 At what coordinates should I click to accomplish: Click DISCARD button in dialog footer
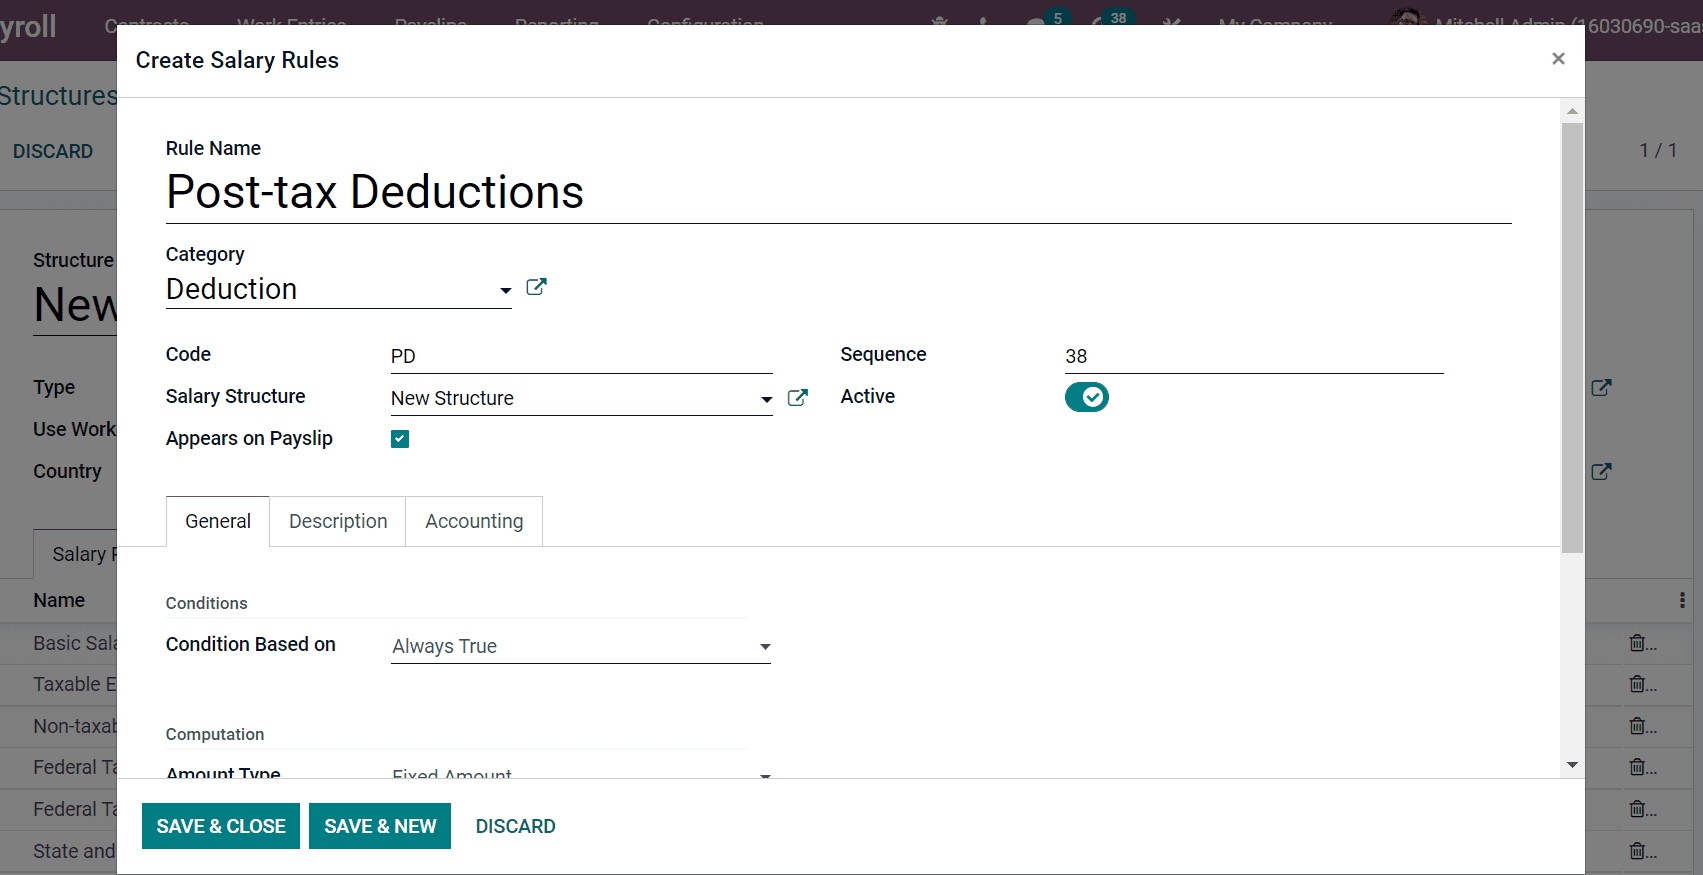pyautogui.click(x=515, y=826)
